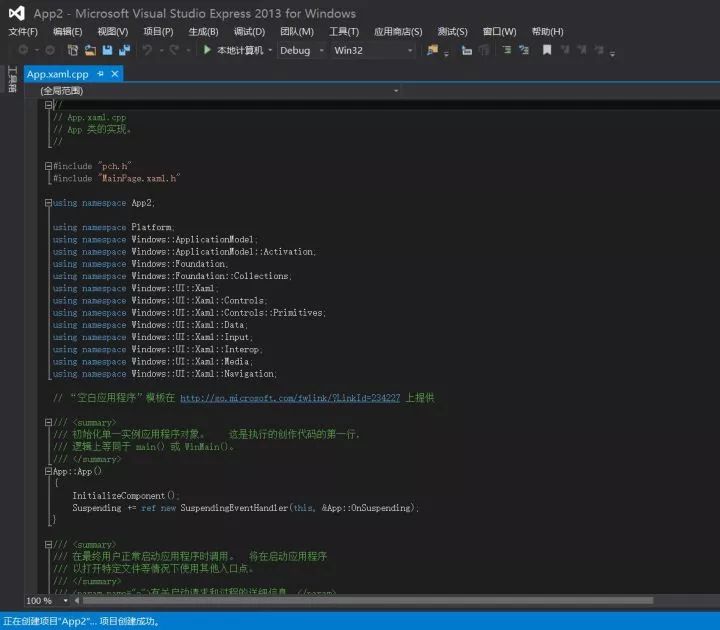Click the bookmark icon in the toolbar
This screenshot has height=630, width=720.
[x=547, y=50]
